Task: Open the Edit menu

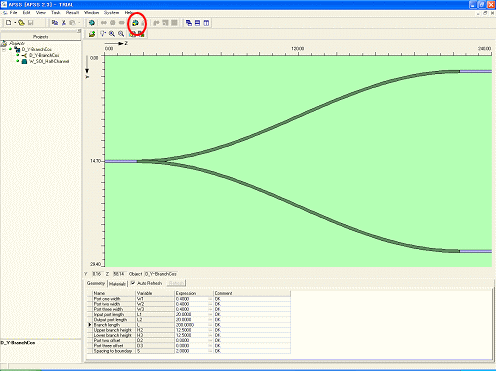Action: pyautogui.click(x=27, y=13)
